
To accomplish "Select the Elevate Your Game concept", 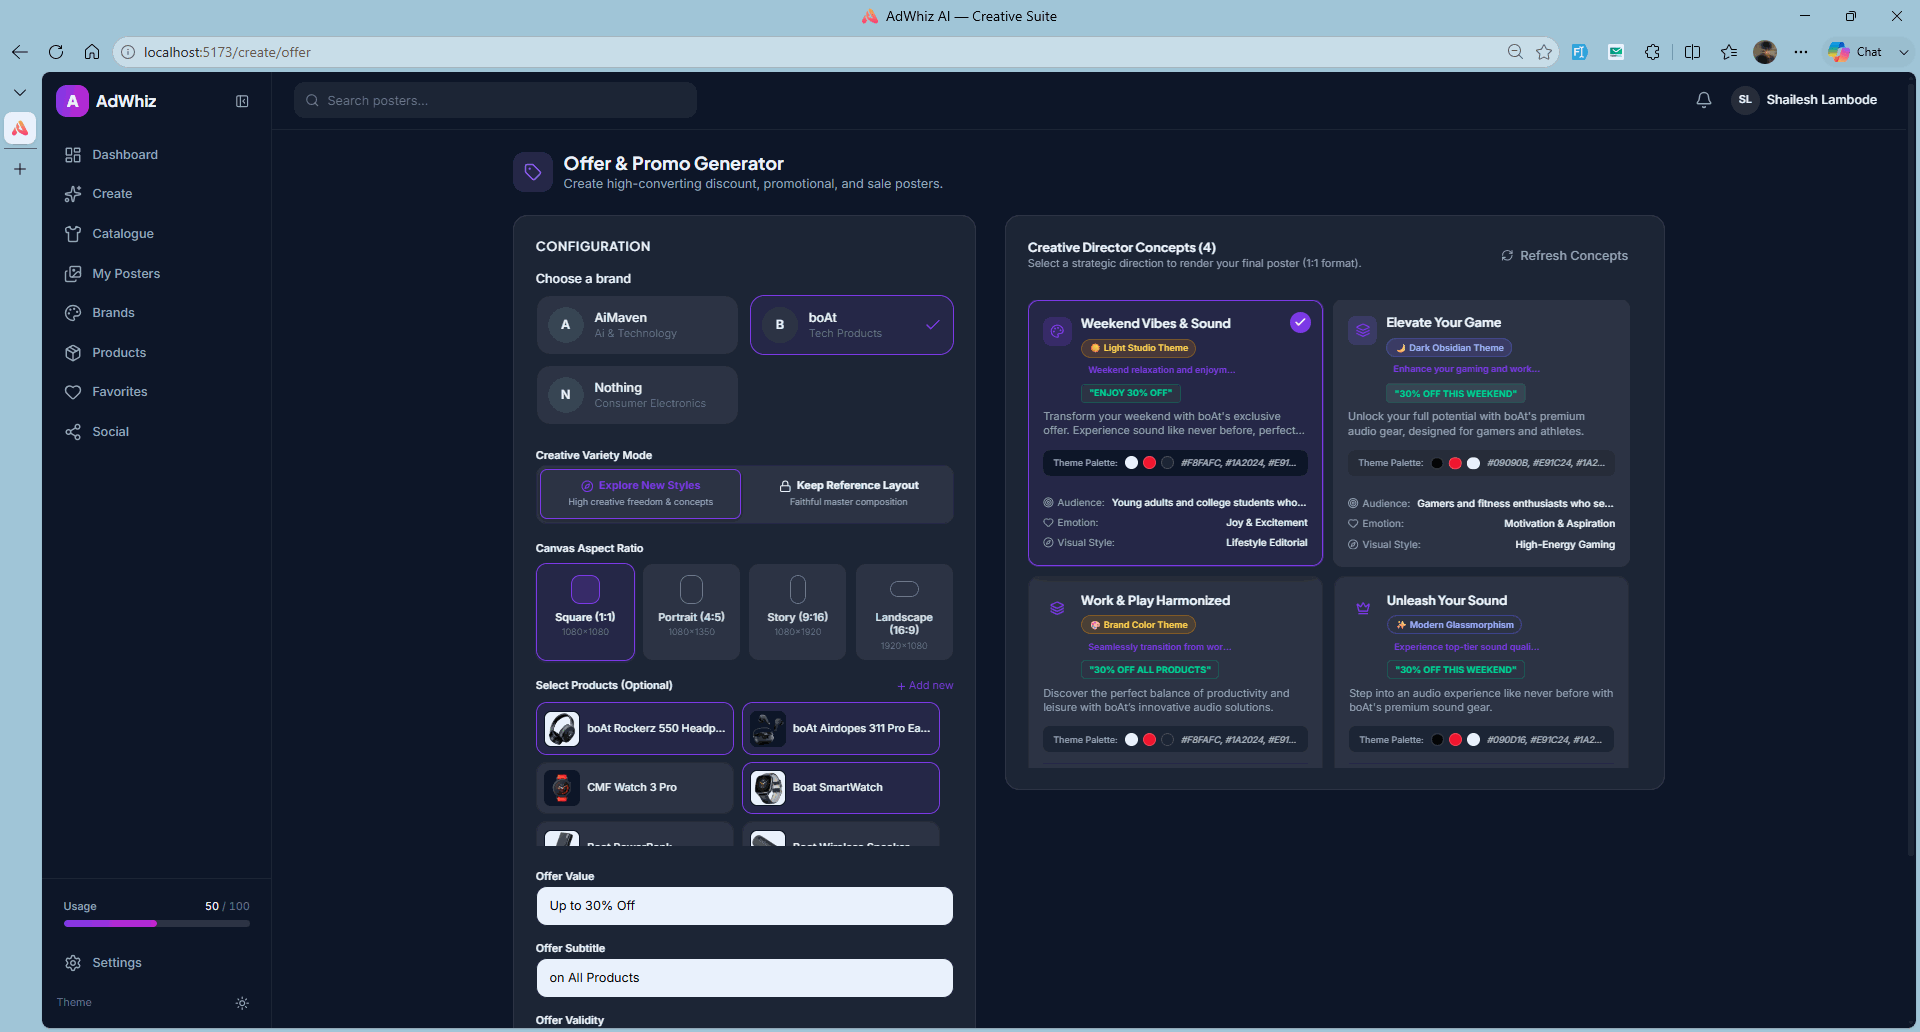I will click(1481, 433).
